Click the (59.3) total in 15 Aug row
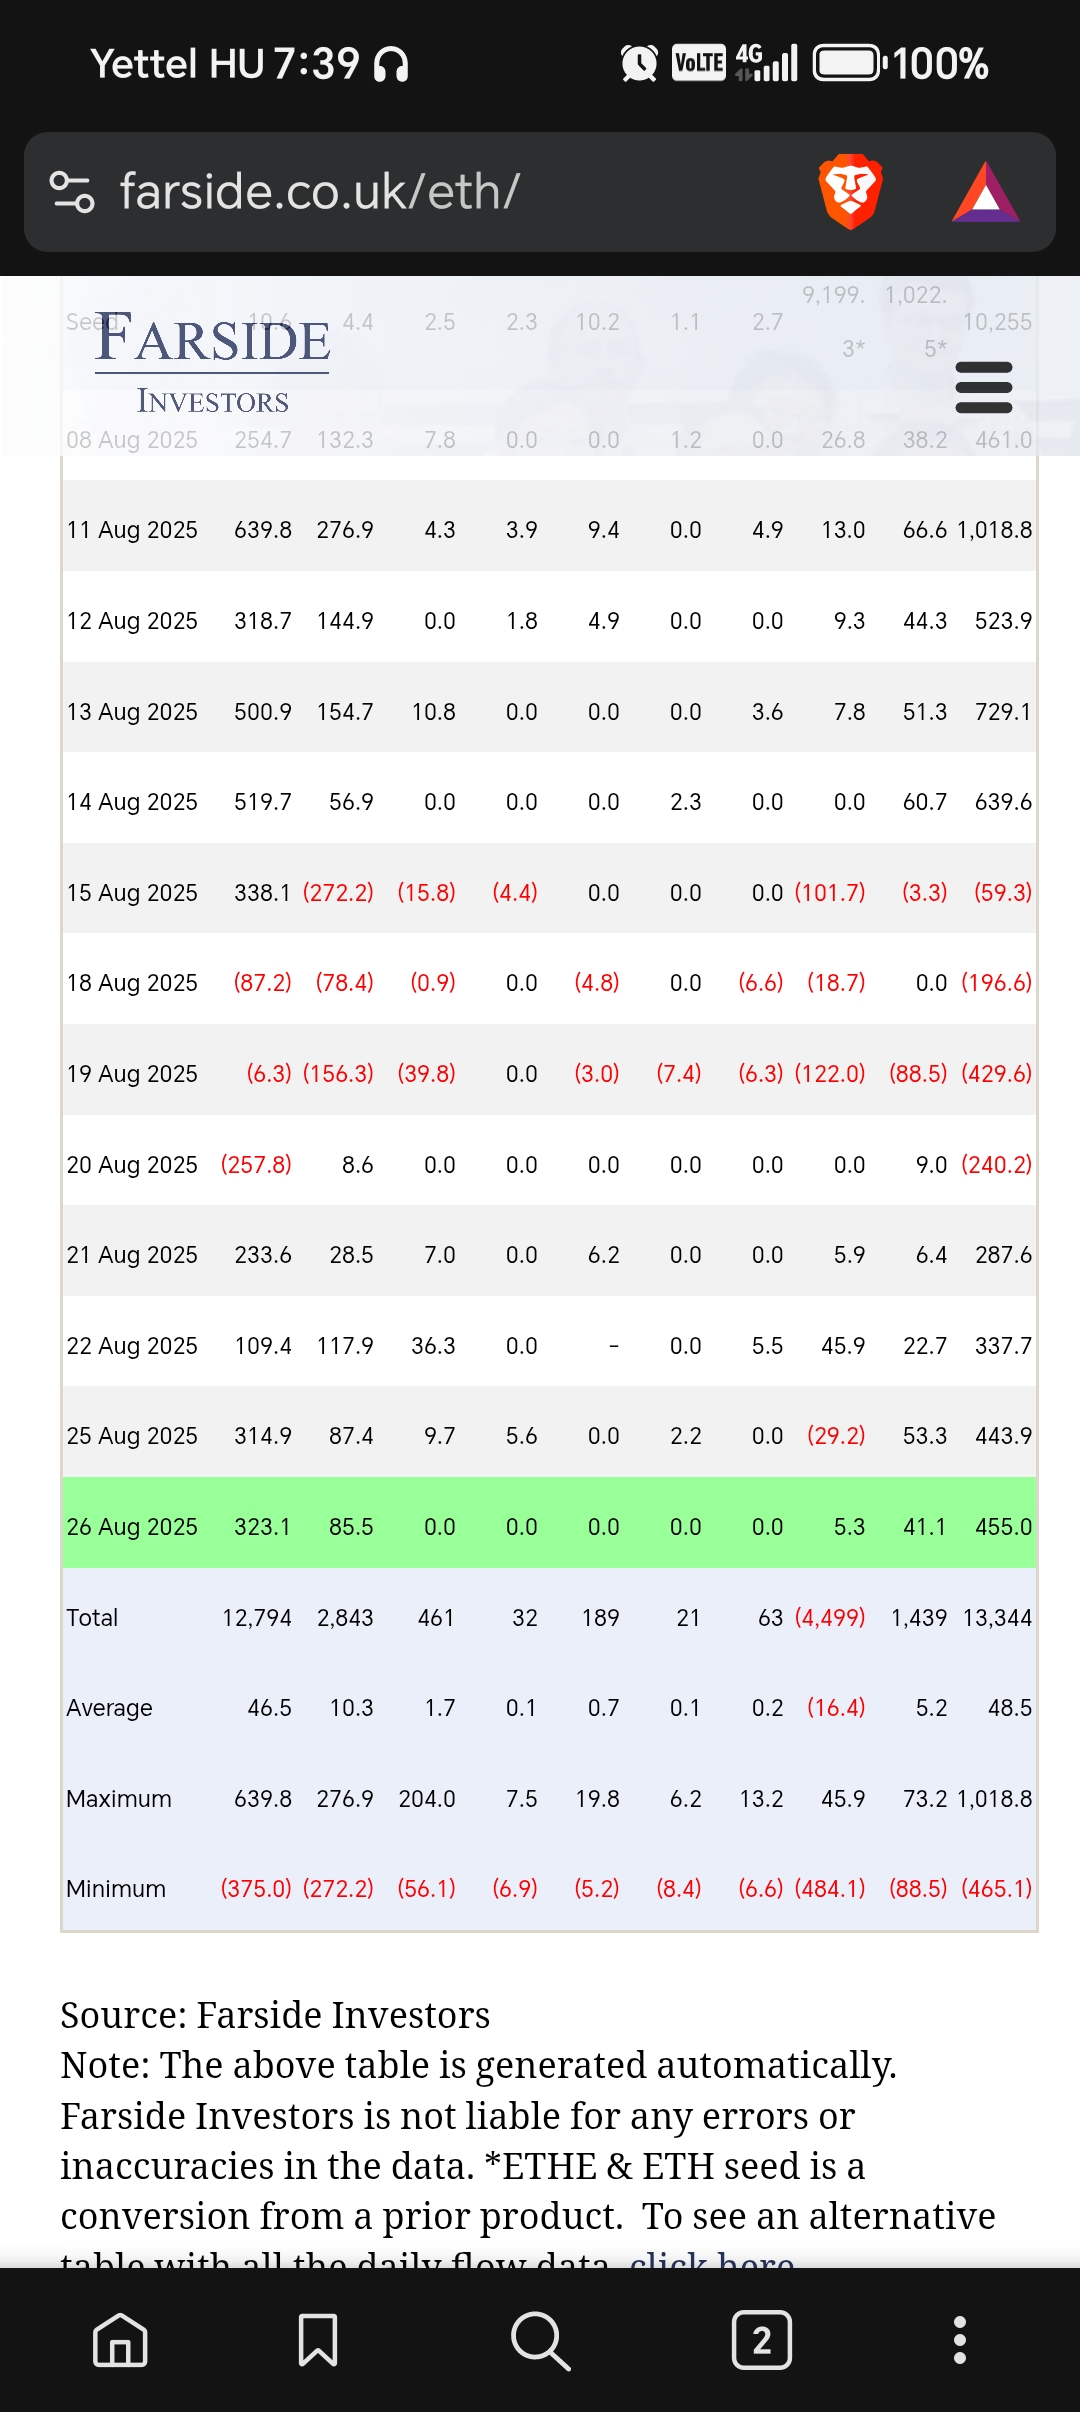1080x2412 pixels. pyautogui.click(x=1003, y=893)
